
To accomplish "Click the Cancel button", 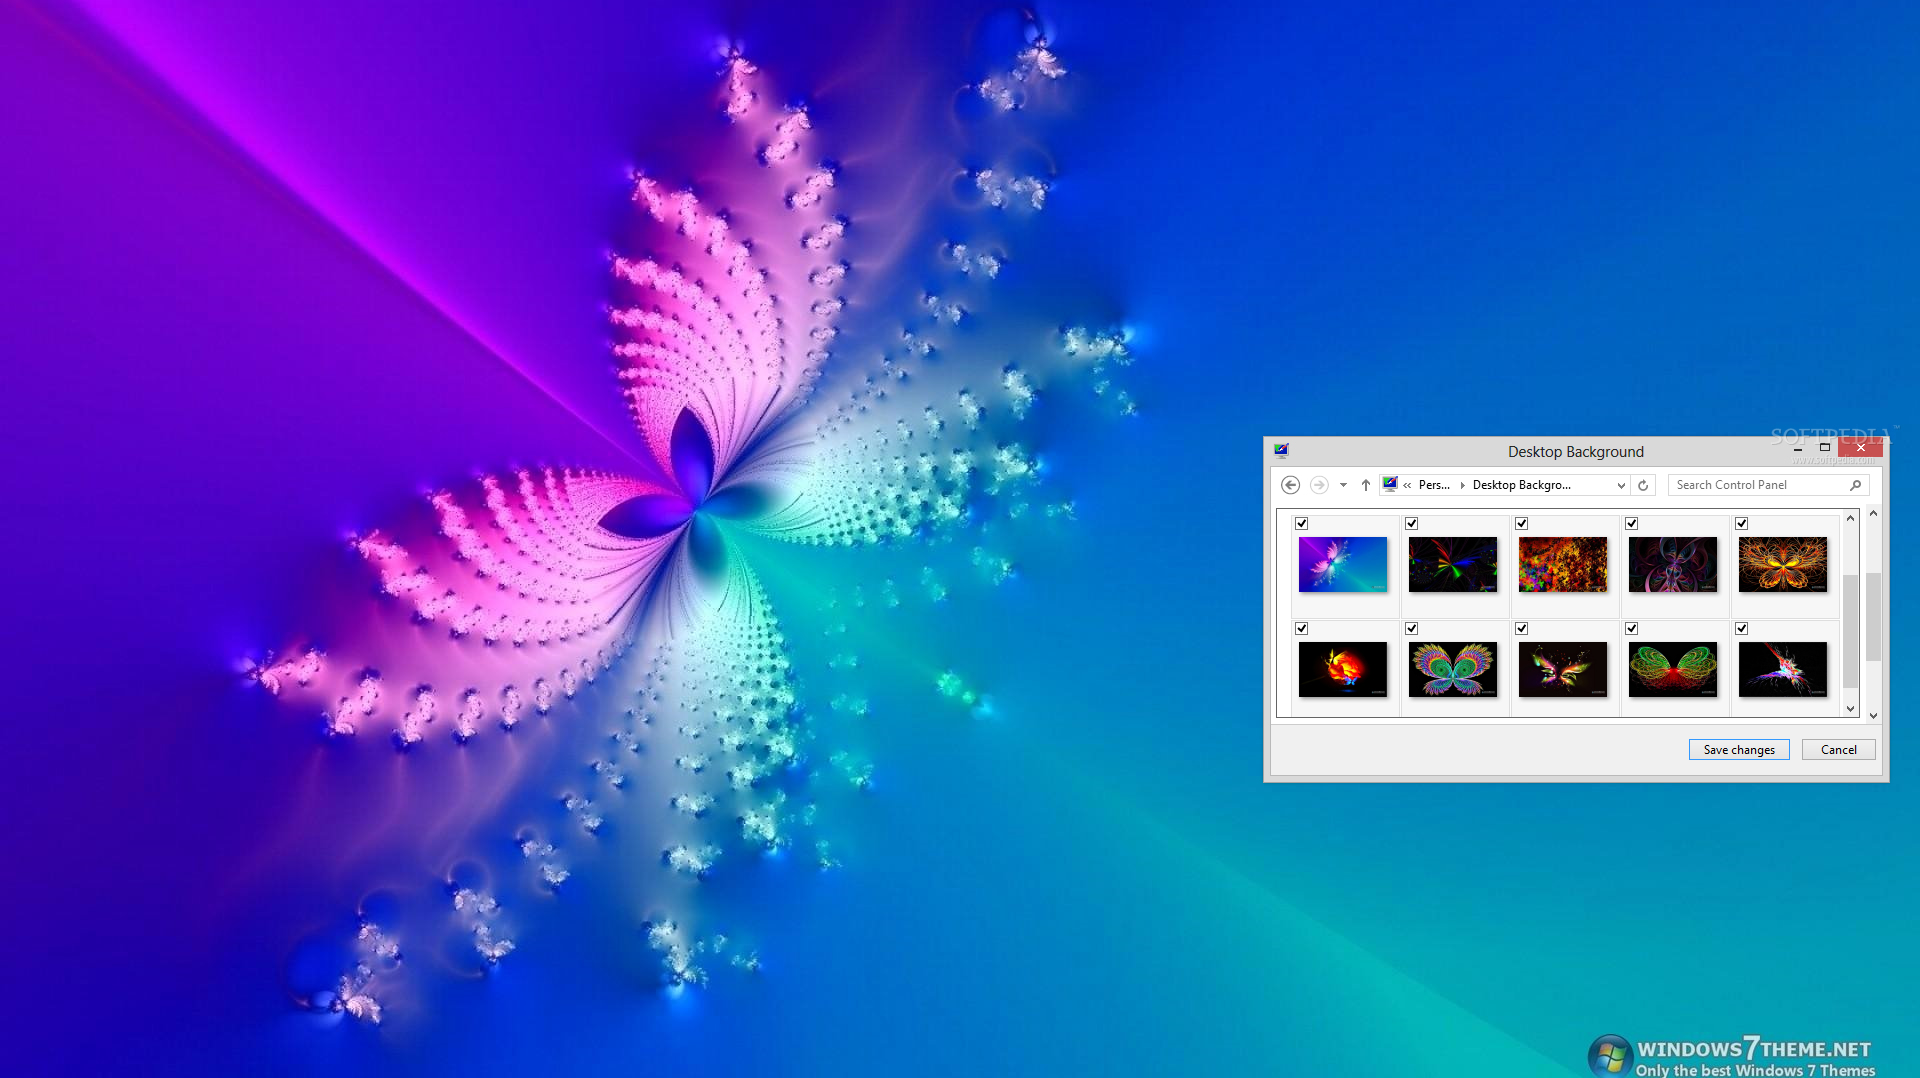I will [1838, 750].
